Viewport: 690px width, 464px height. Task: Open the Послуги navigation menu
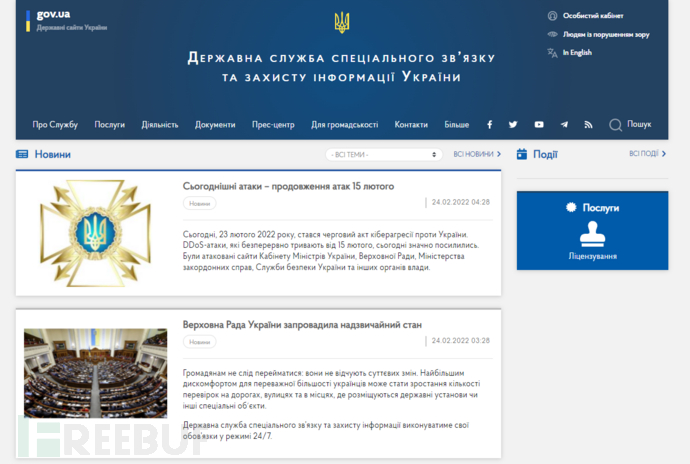click(x=110, y=125)
